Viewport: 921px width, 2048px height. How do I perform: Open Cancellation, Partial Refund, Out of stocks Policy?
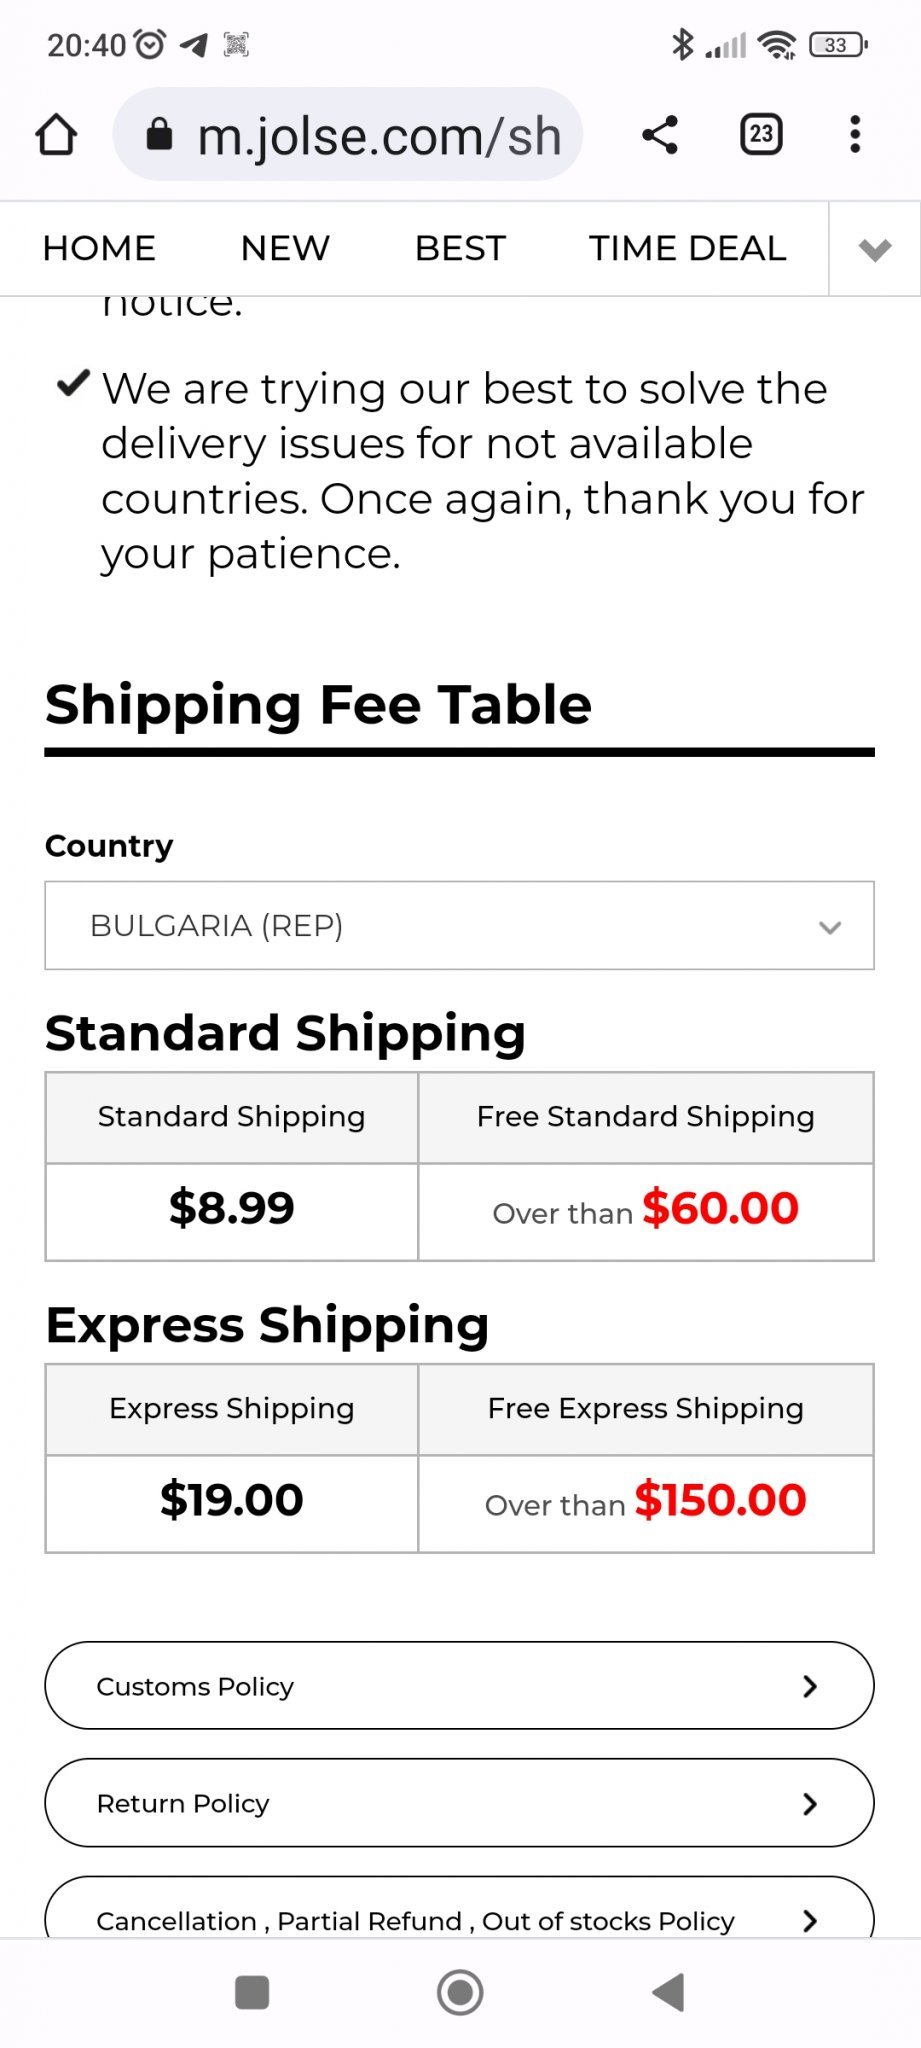pos(459,1918)
